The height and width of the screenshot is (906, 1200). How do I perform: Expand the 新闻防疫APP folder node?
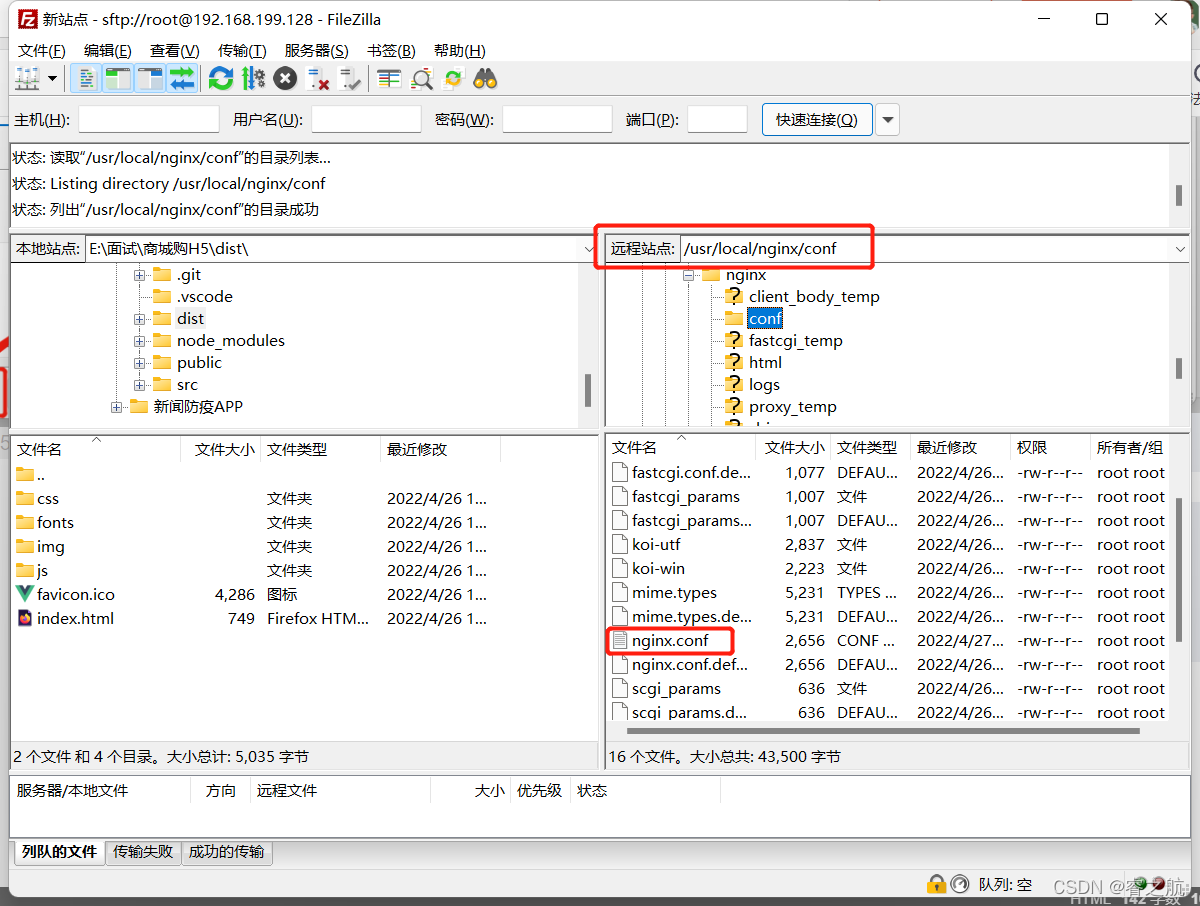click(117, 407)
